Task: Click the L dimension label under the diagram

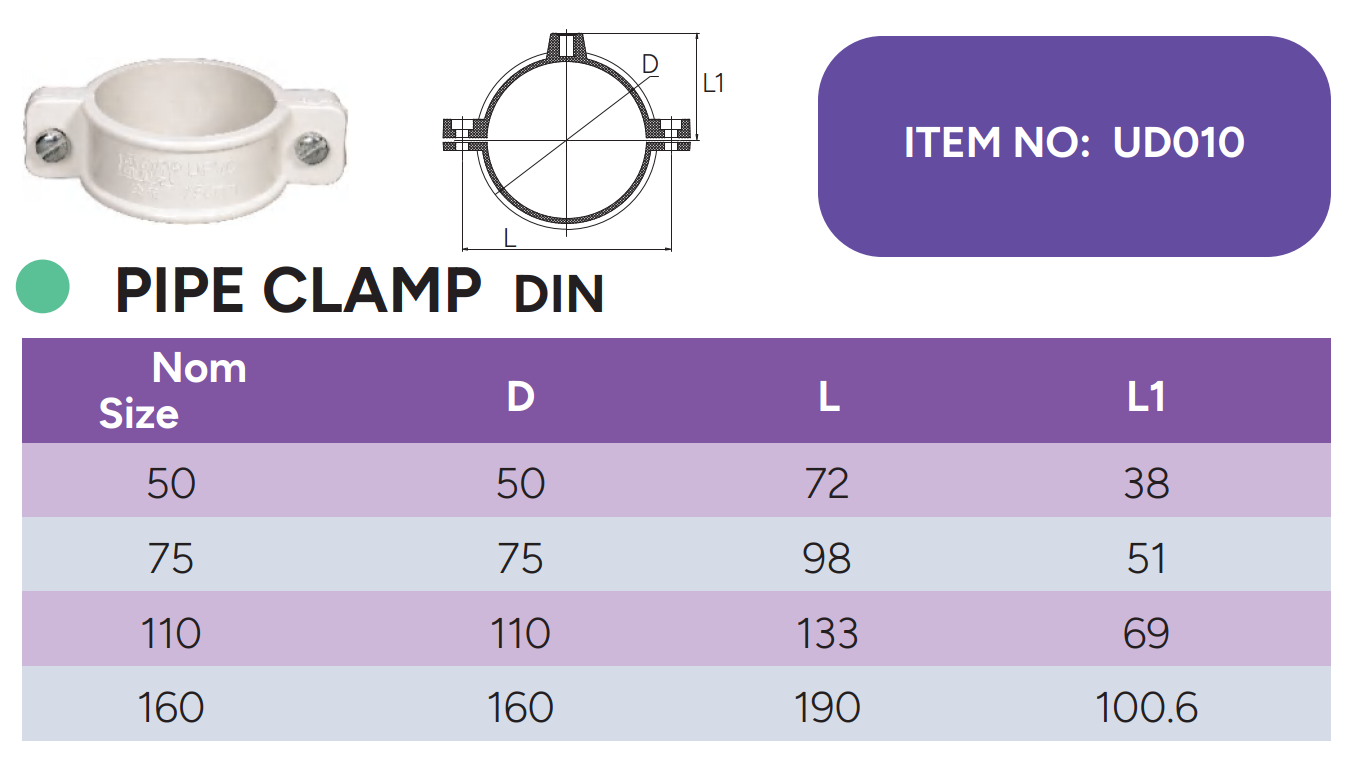Action: [x=510, y=238]
